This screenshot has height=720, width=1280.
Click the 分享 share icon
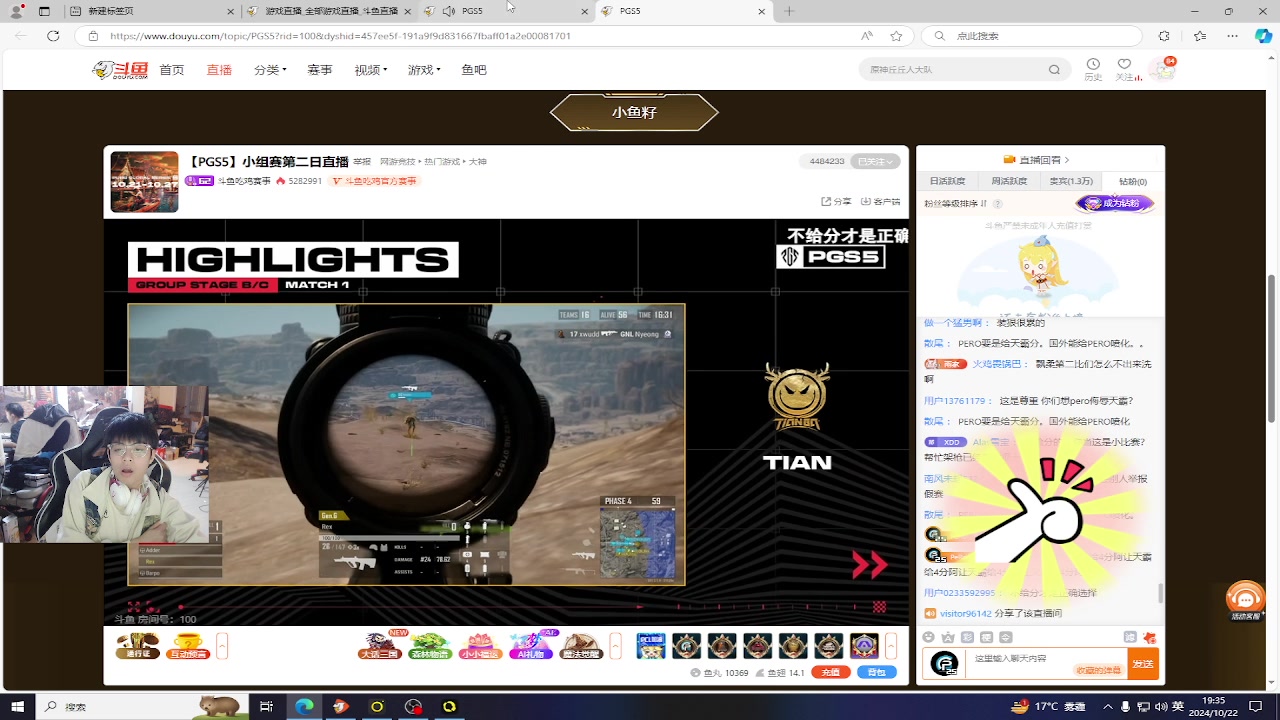click(836, 201)
